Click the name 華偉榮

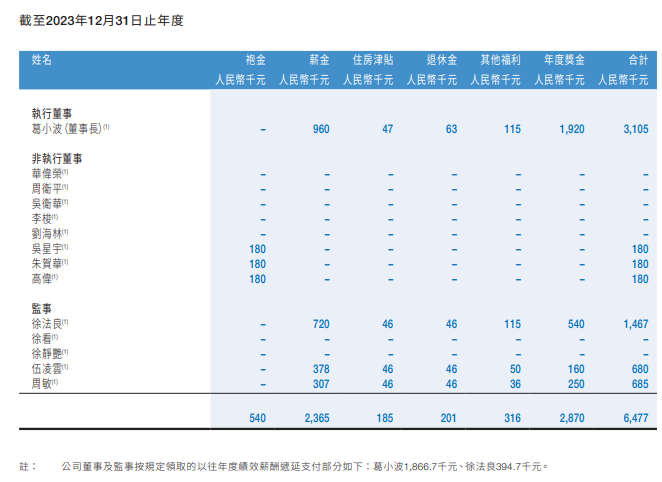(49, 174)
